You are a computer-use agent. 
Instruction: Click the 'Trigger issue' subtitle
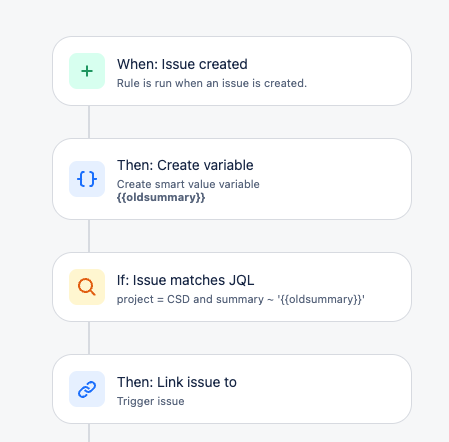150,401
